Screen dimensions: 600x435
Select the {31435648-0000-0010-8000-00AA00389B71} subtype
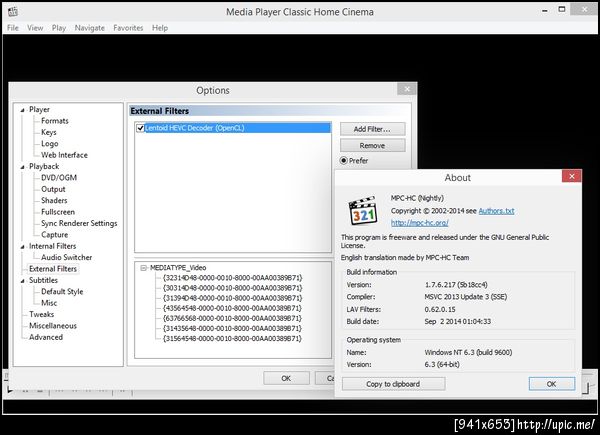232,329
